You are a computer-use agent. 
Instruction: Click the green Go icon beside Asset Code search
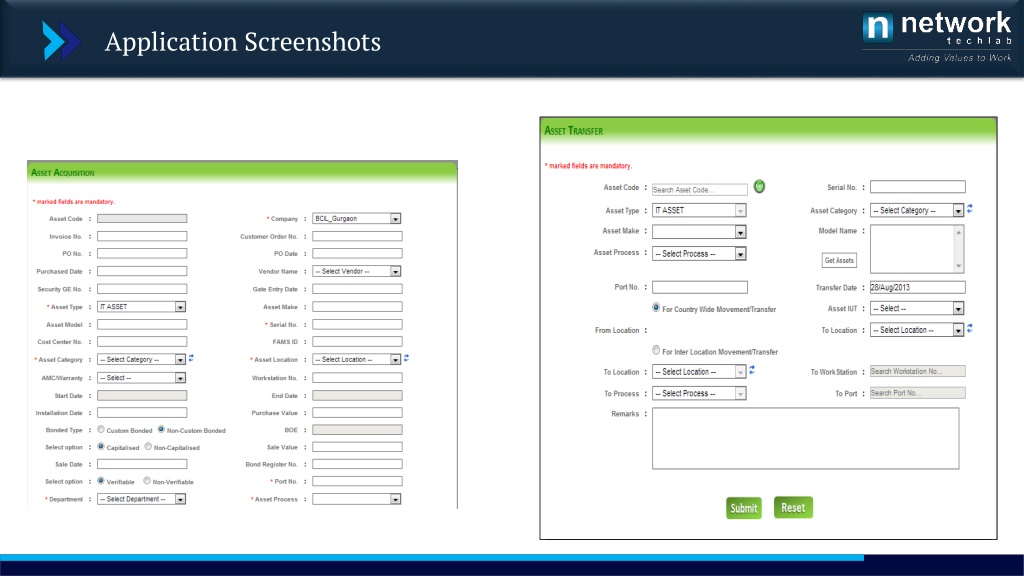pos(759,186)
